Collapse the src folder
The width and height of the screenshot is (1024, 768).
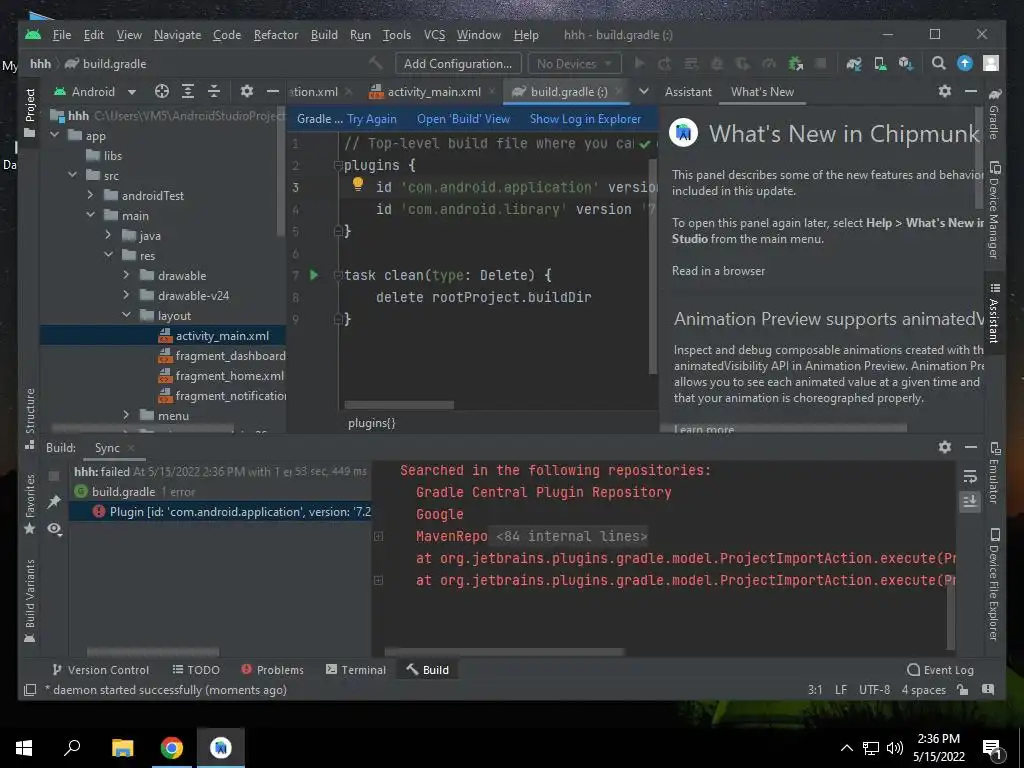[x=72, y=175]
